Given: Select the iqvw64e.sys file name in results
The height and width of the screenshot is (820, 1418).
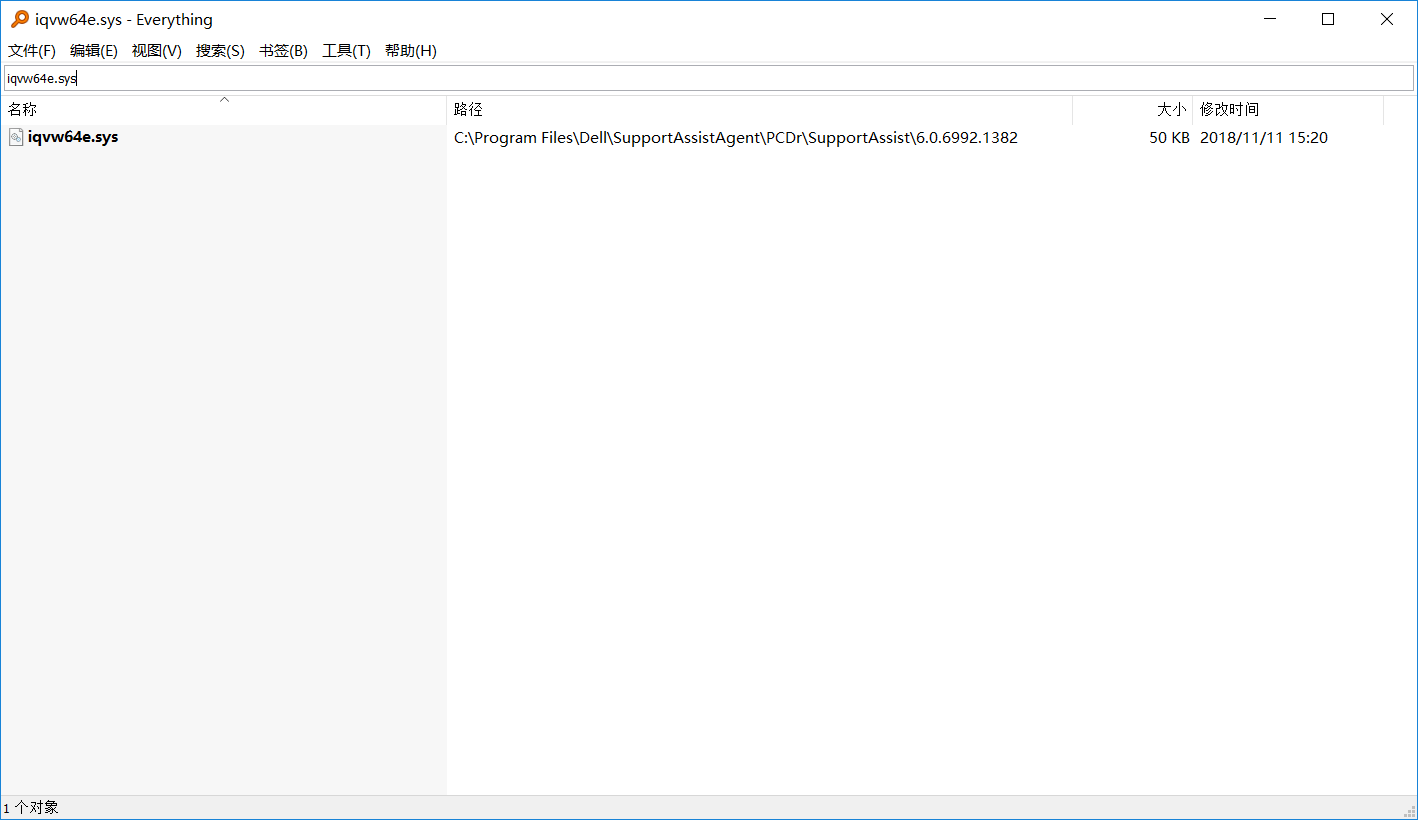Looking at the screenshot, I should 73,137.
